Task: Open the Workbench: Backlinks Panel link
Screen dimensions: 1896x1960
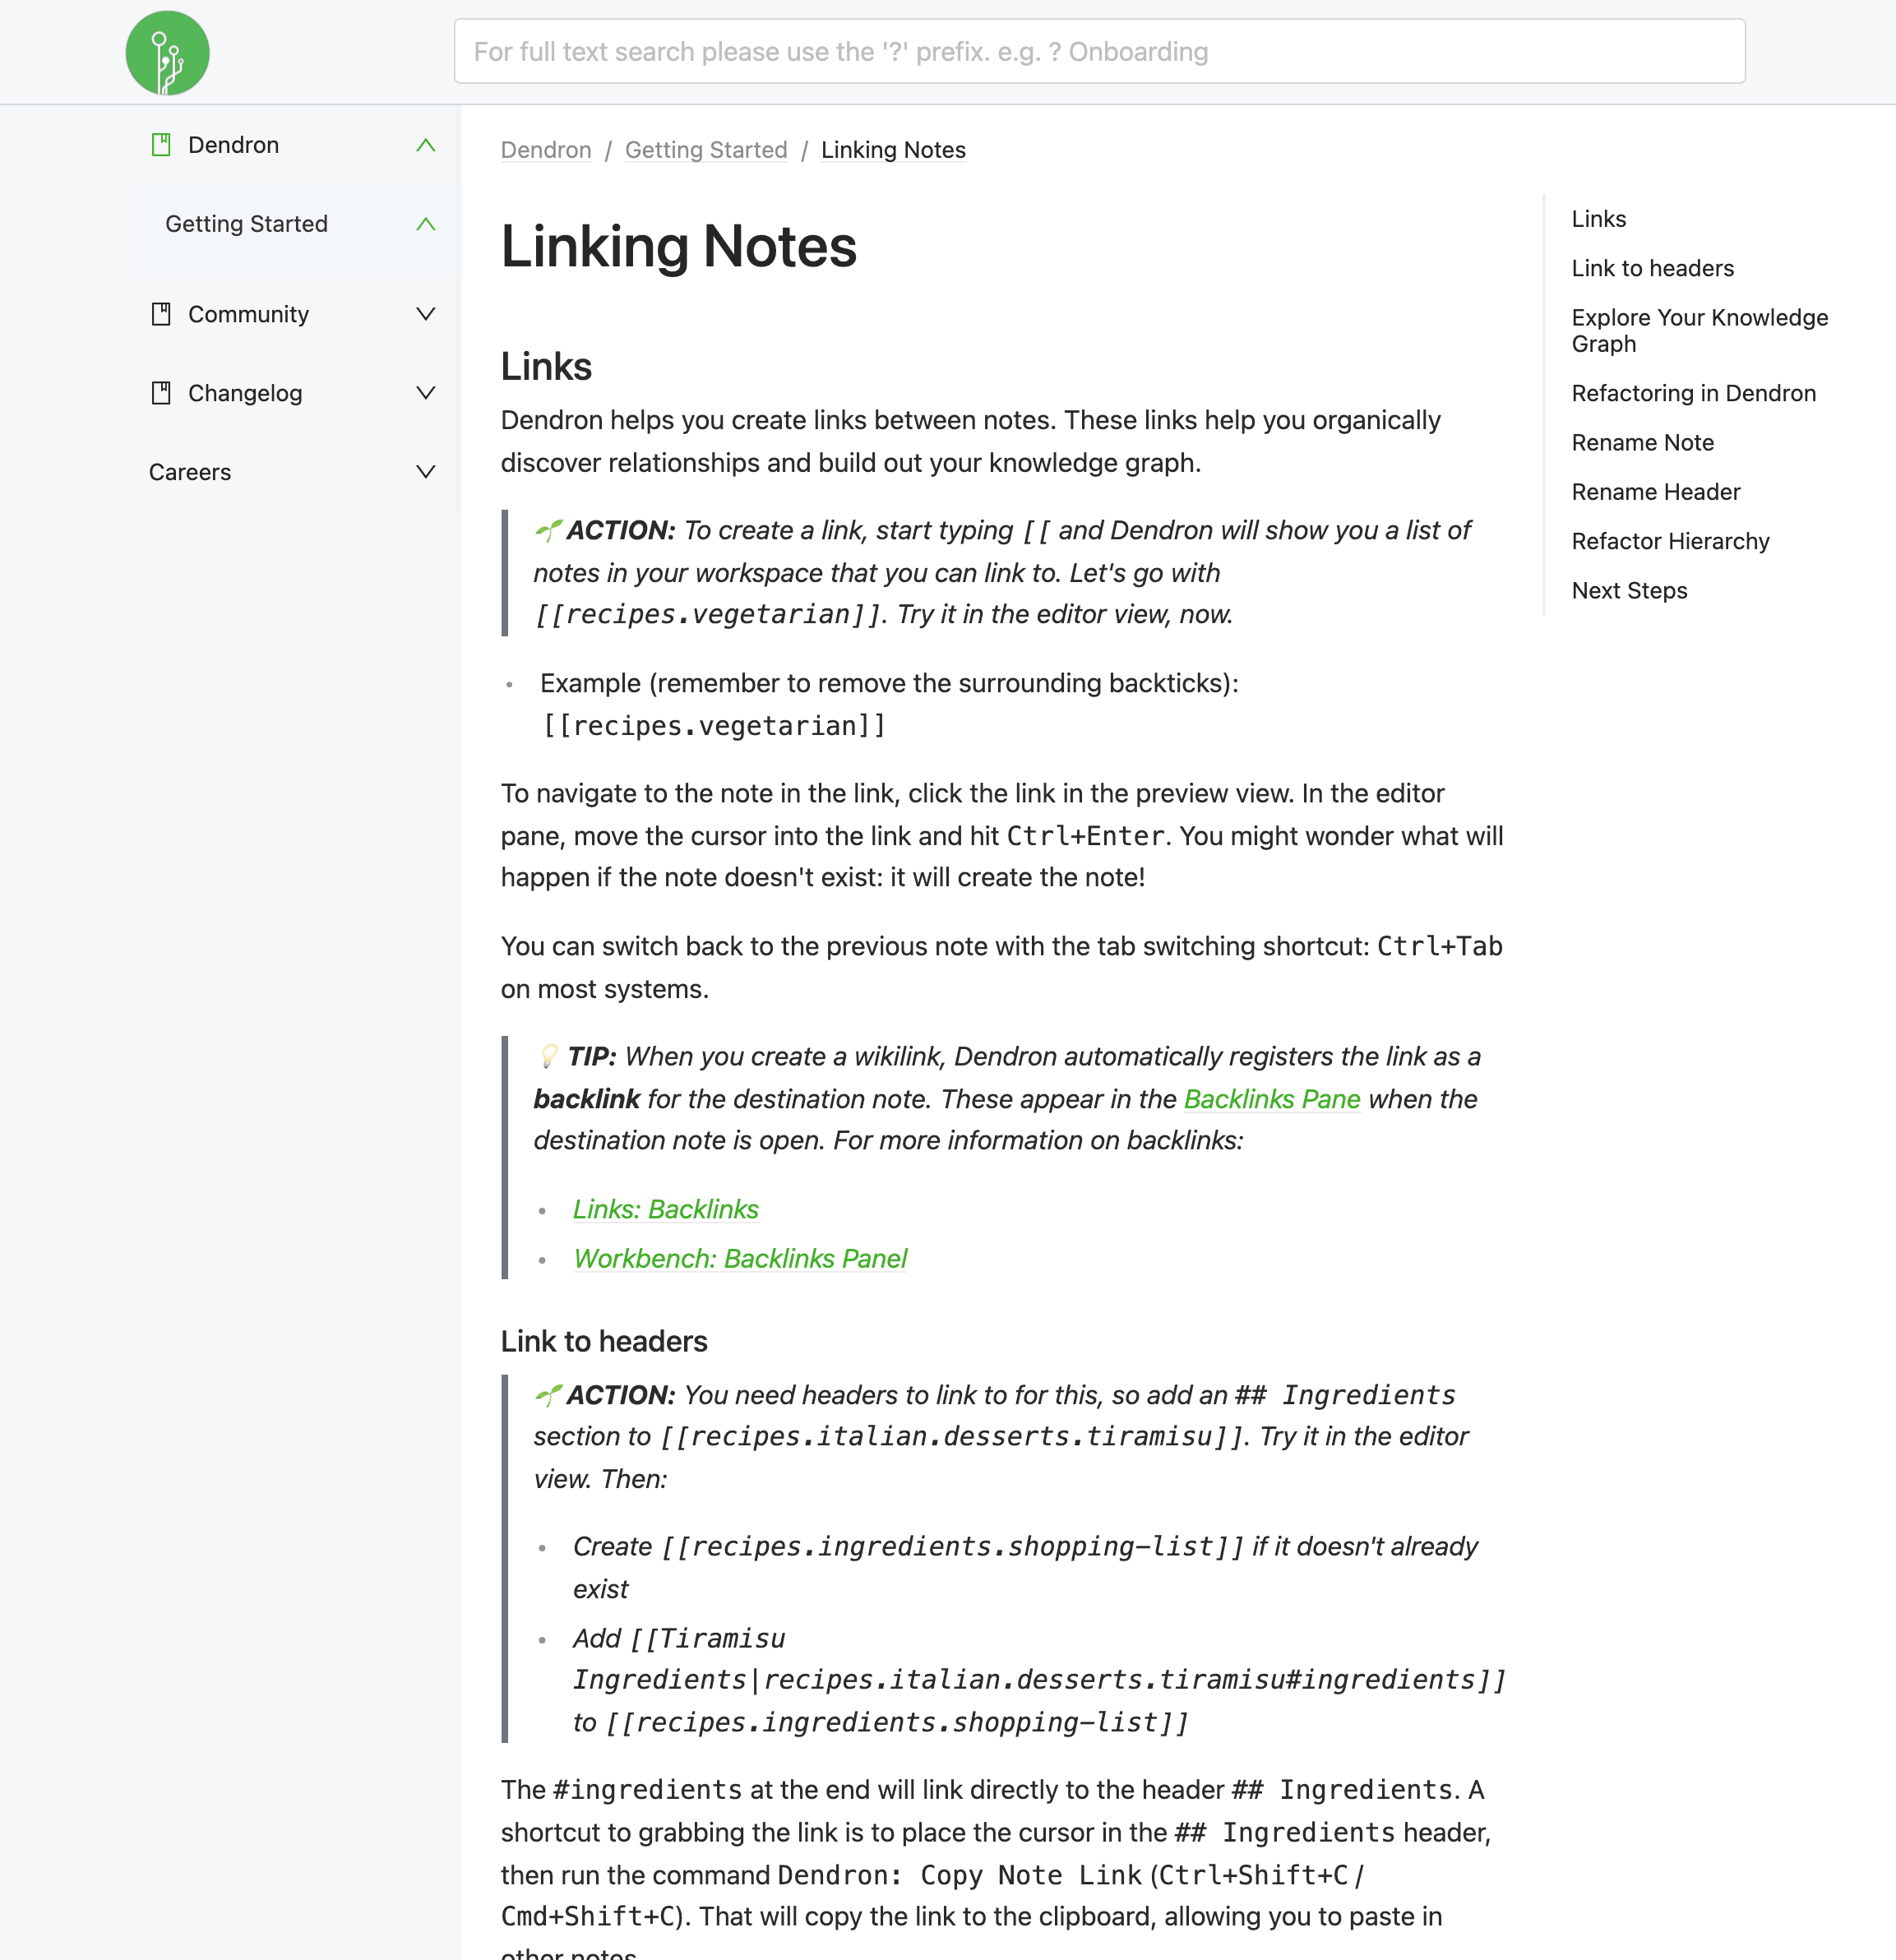Action: (739, 1258)
